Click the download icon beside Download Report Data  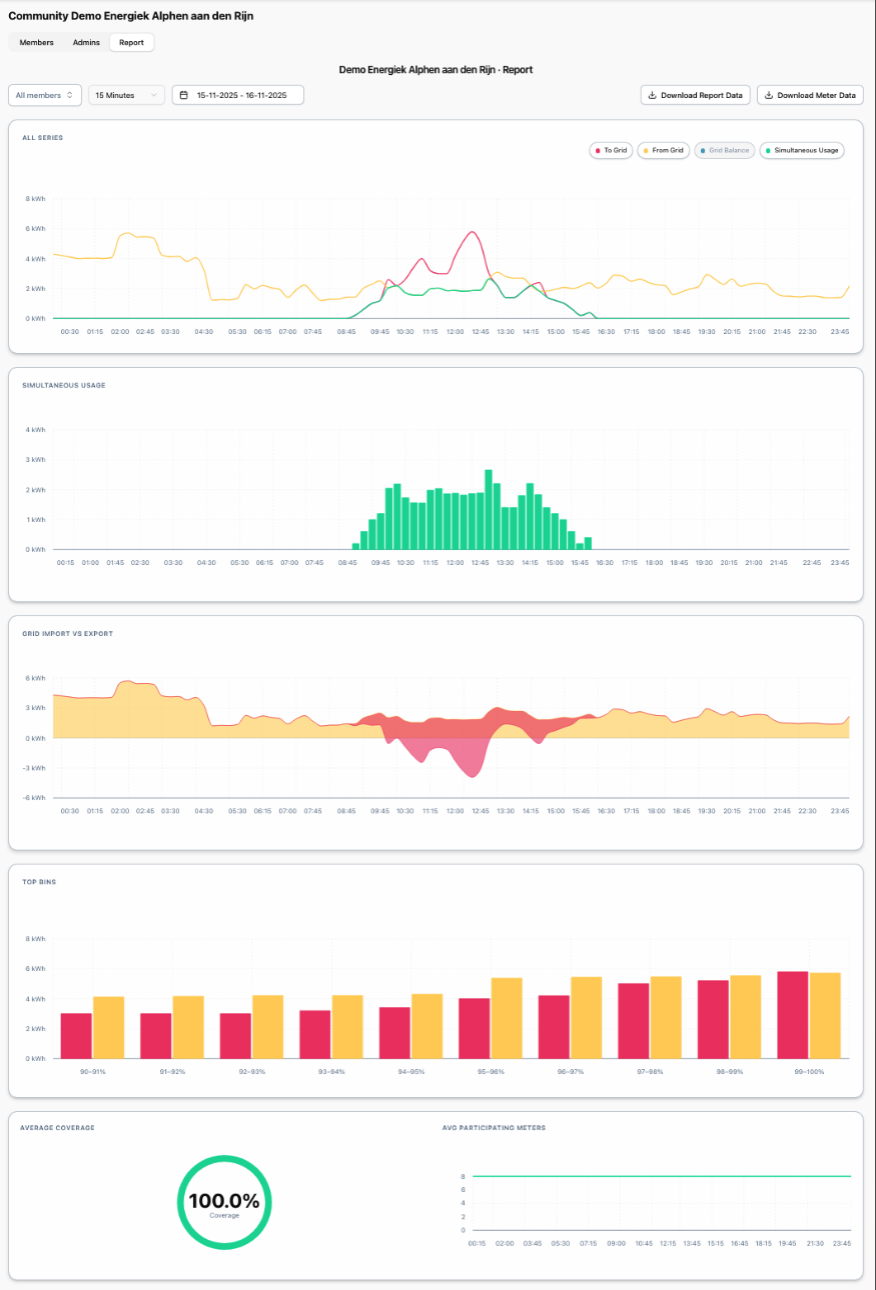pos(653,95)
